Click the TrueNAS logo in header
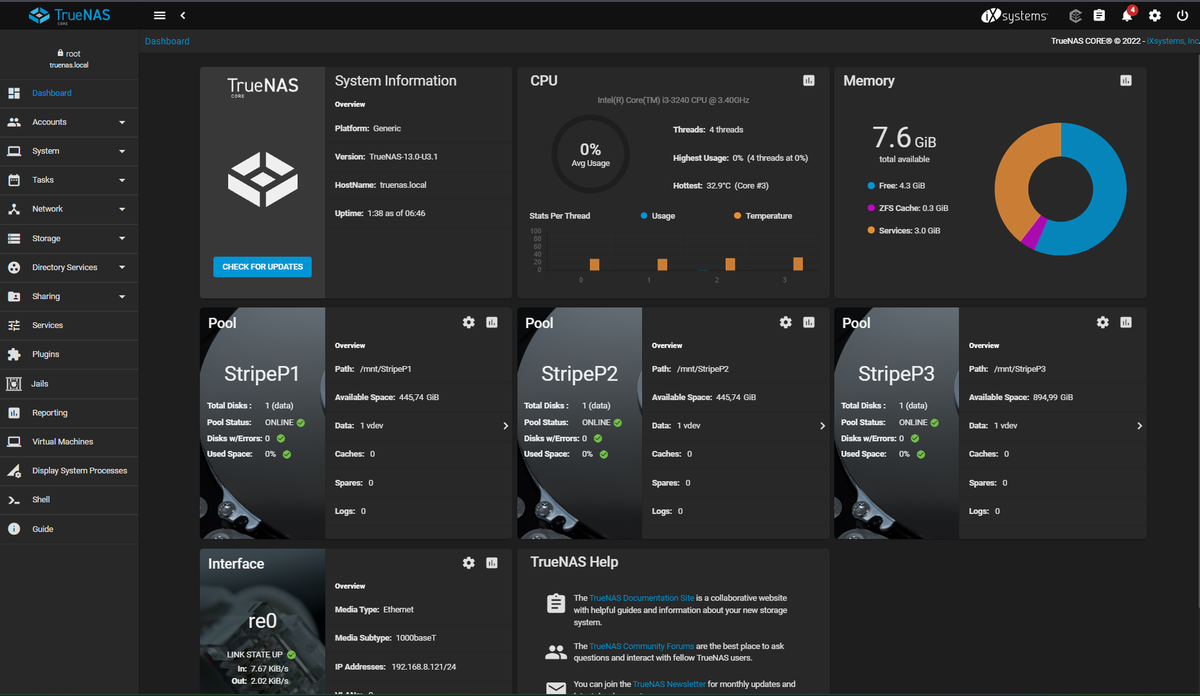The width and height of the screenshot is (1200, 696). point(68,16)
